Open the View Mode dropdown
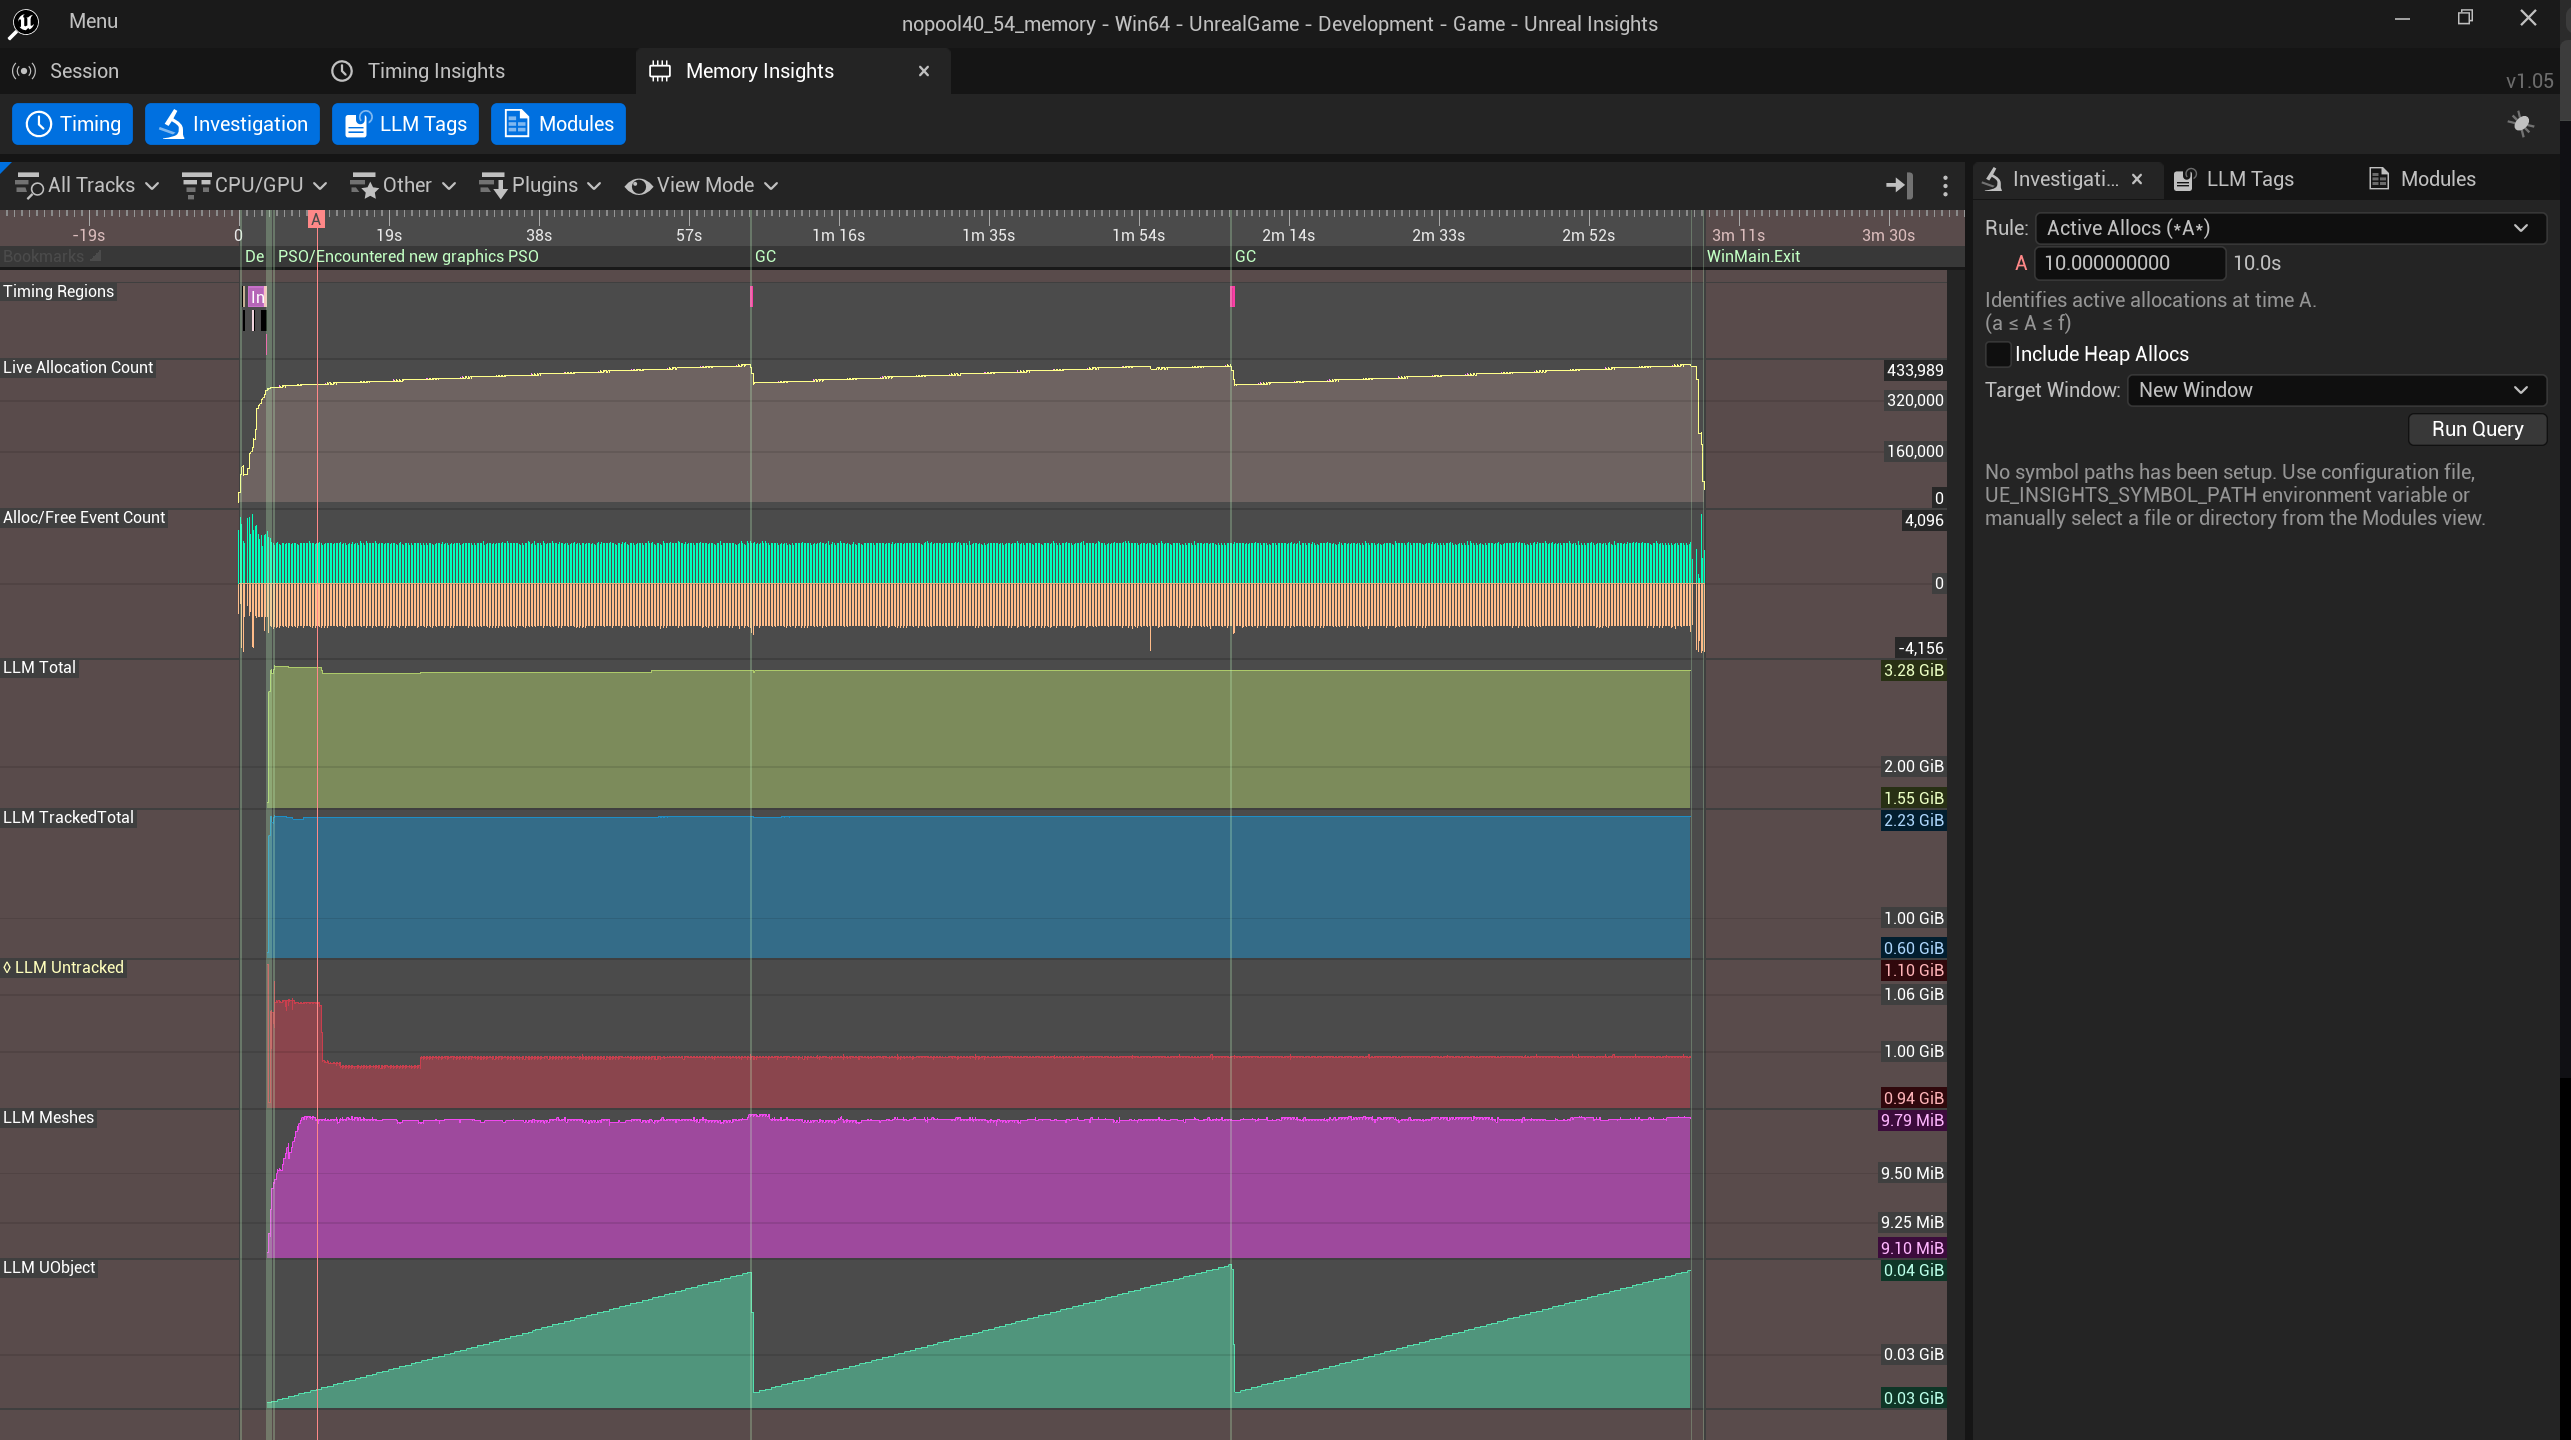Image resolution: width=2571 pixels, height=1440 pixels. pyautogui.click(x=701, y=185)
